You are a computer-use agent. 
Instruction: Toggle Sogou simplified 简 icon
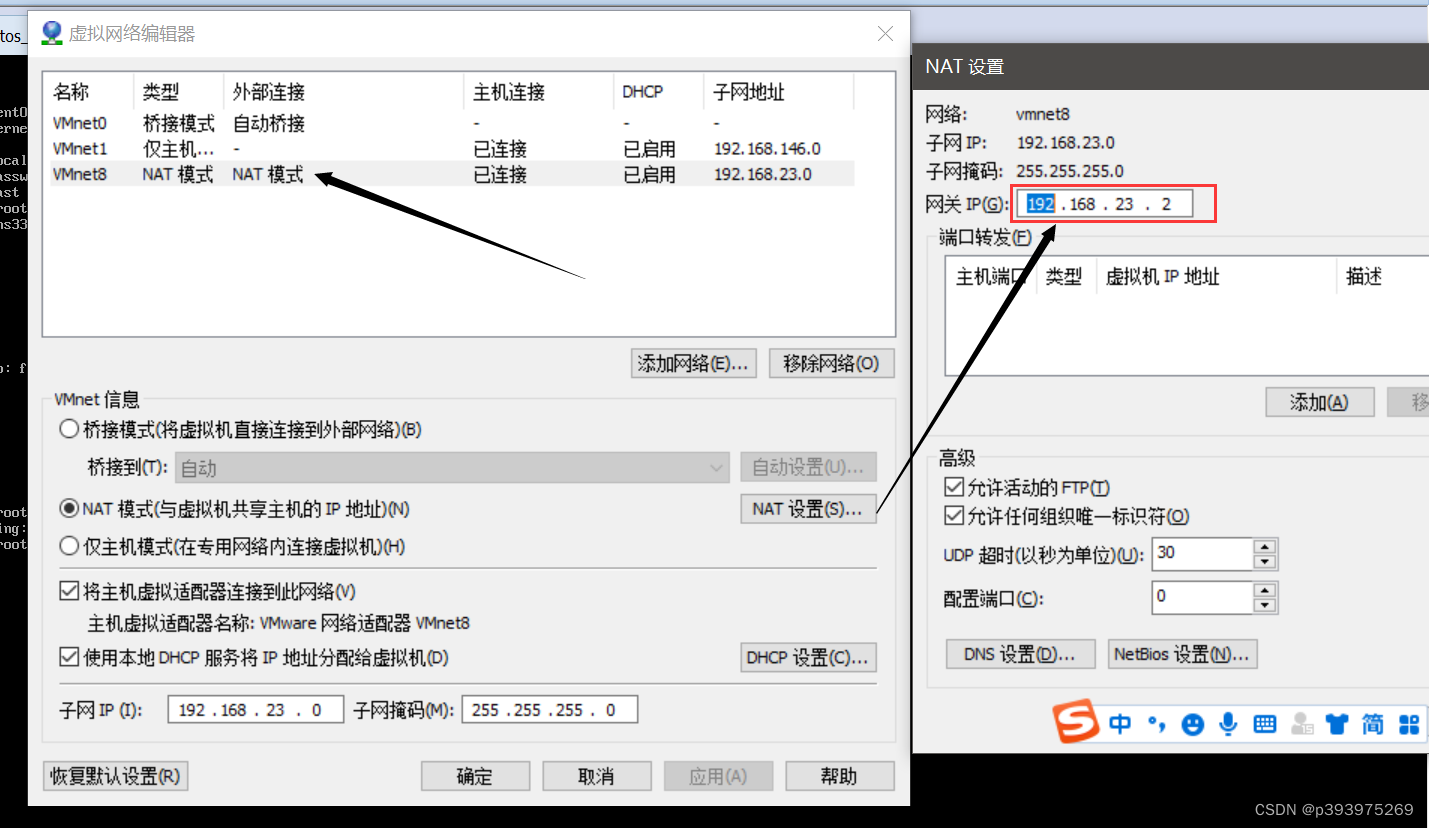click(1373, 724)
